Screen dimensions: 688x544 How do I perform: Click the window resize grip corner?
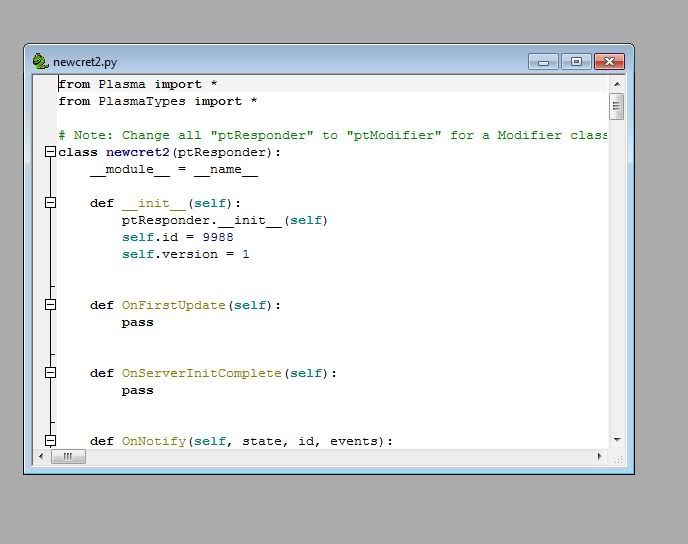(618, 459)
